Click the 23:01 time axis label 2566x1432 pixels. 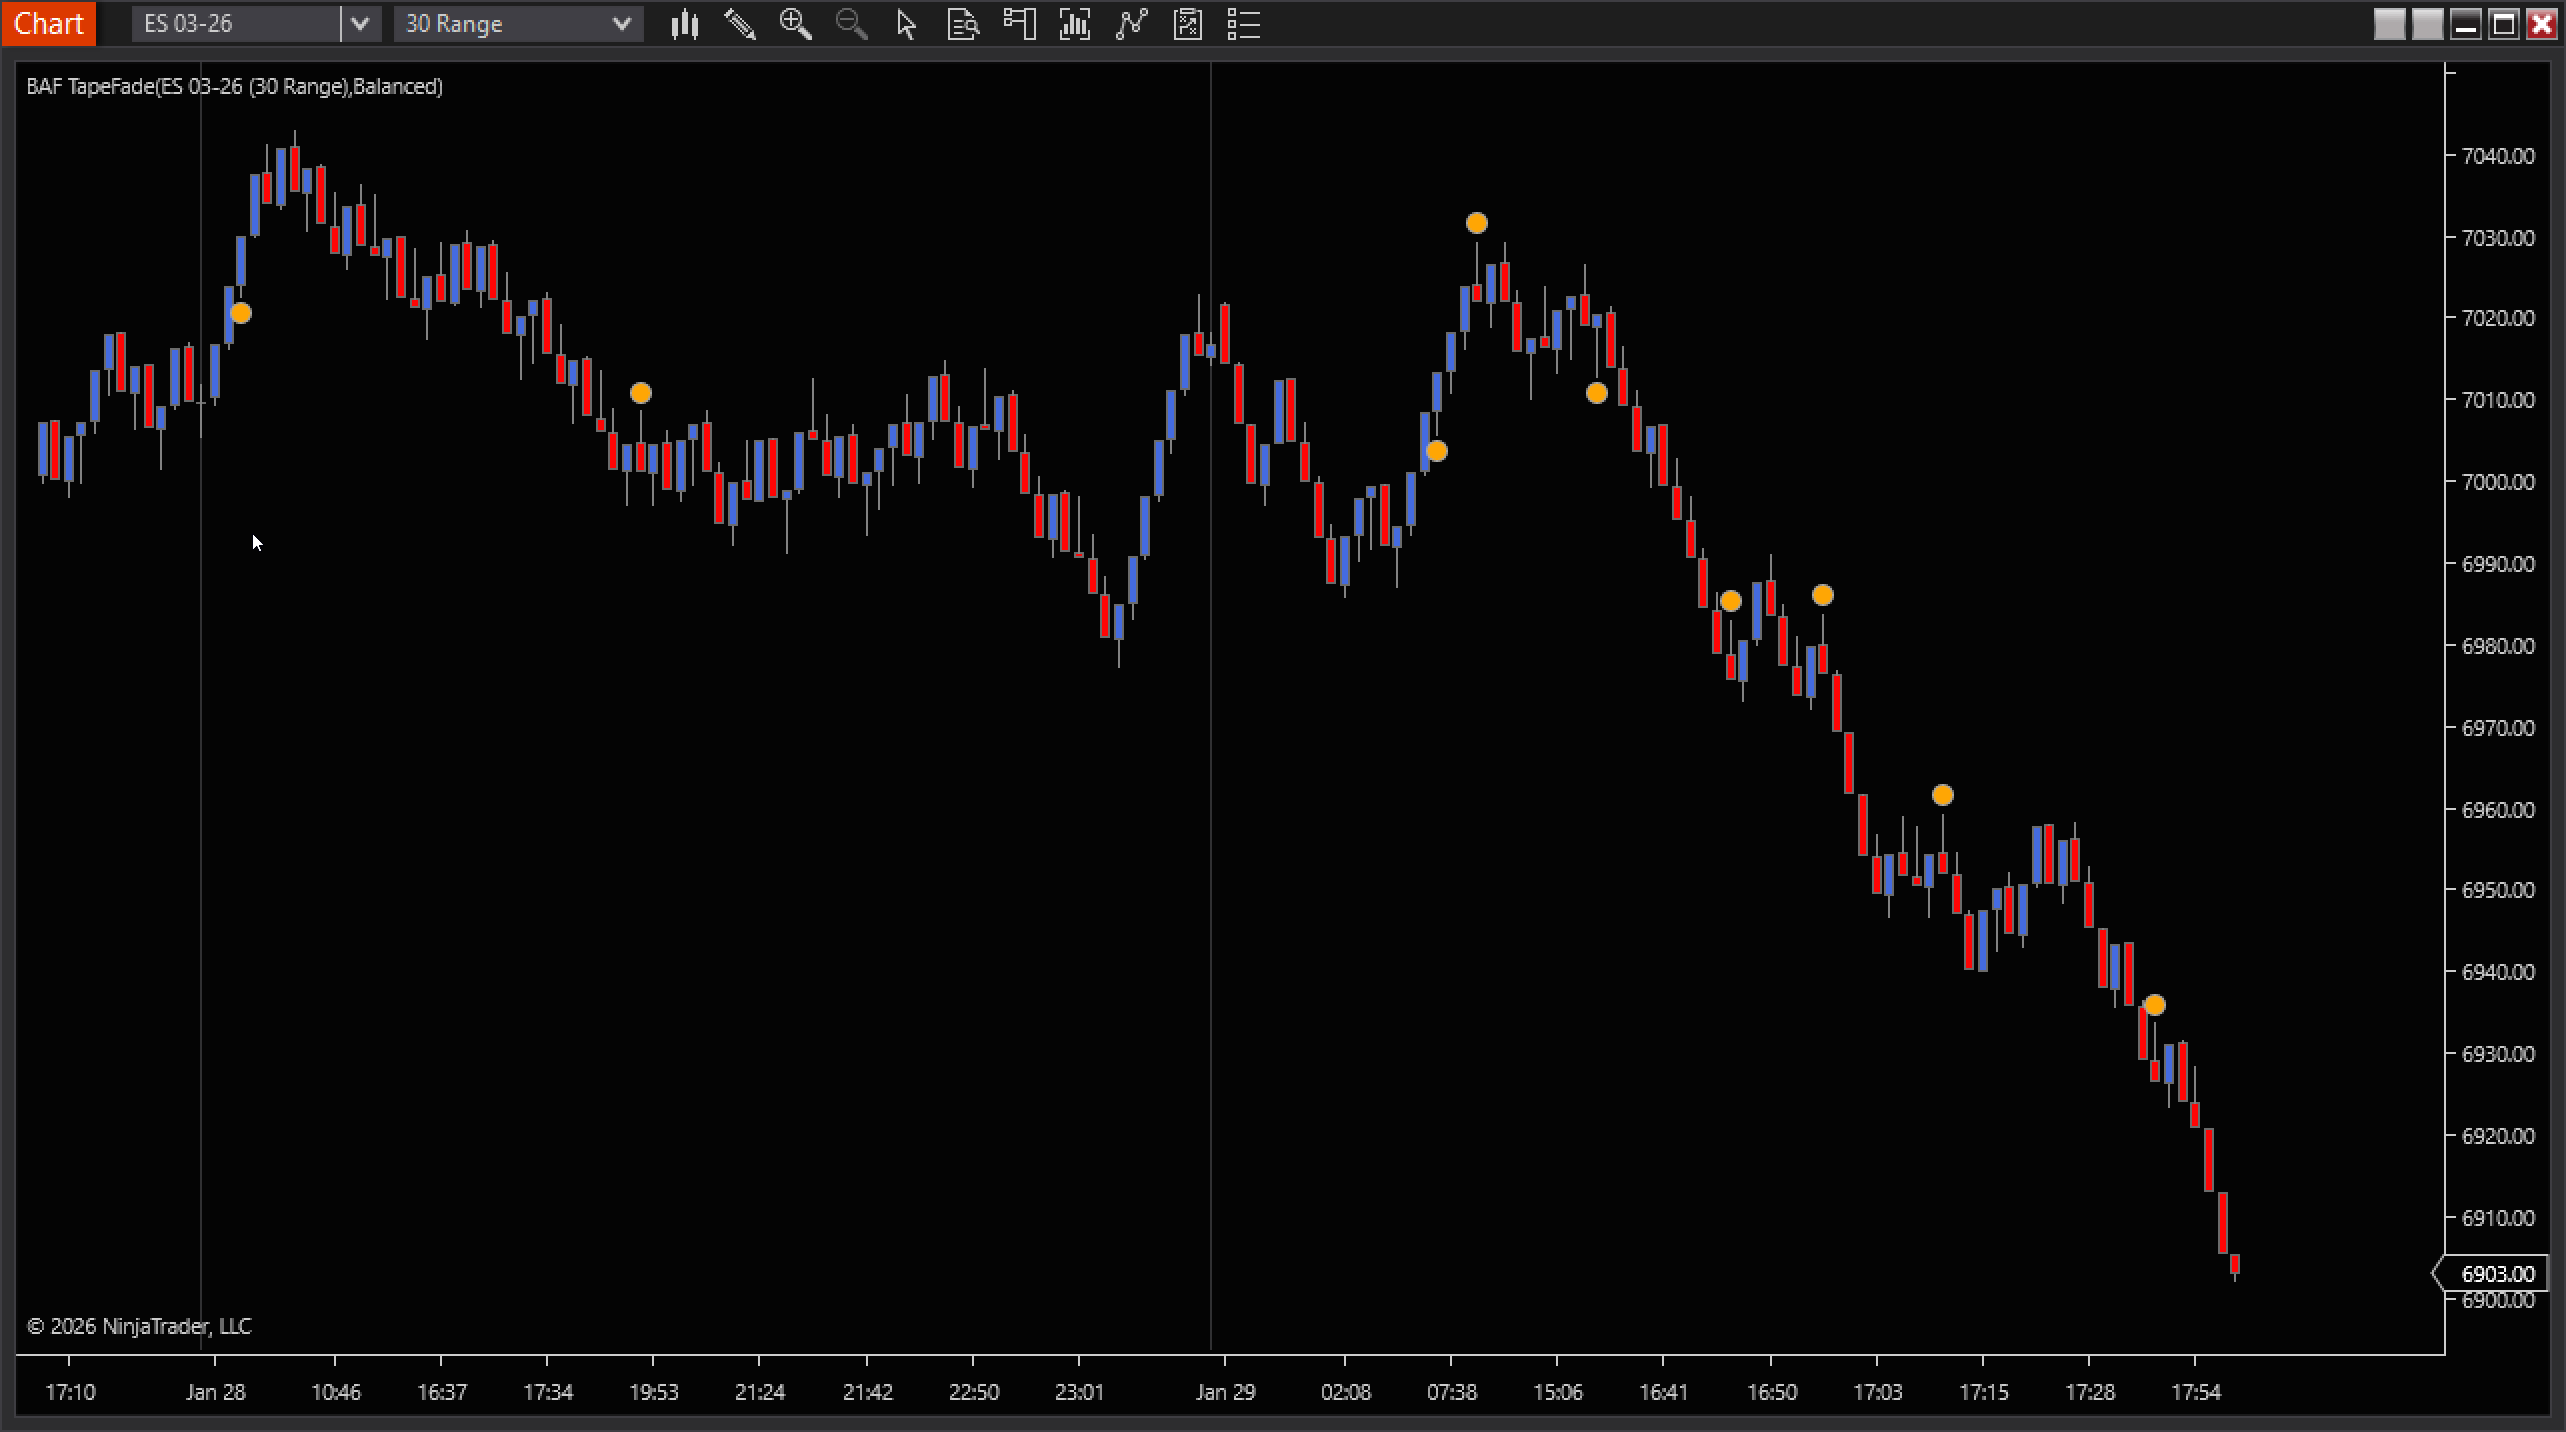click(x=1079, y=1392)
